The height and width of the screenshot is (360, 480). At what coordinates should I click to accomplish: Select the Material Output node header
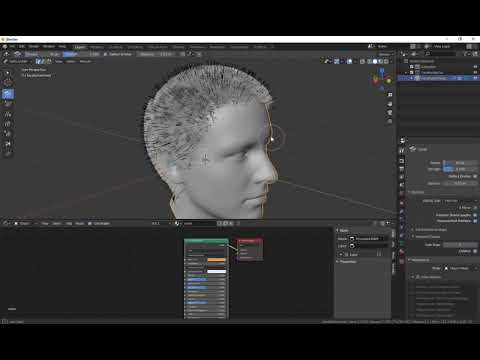(x=250, y=241)
